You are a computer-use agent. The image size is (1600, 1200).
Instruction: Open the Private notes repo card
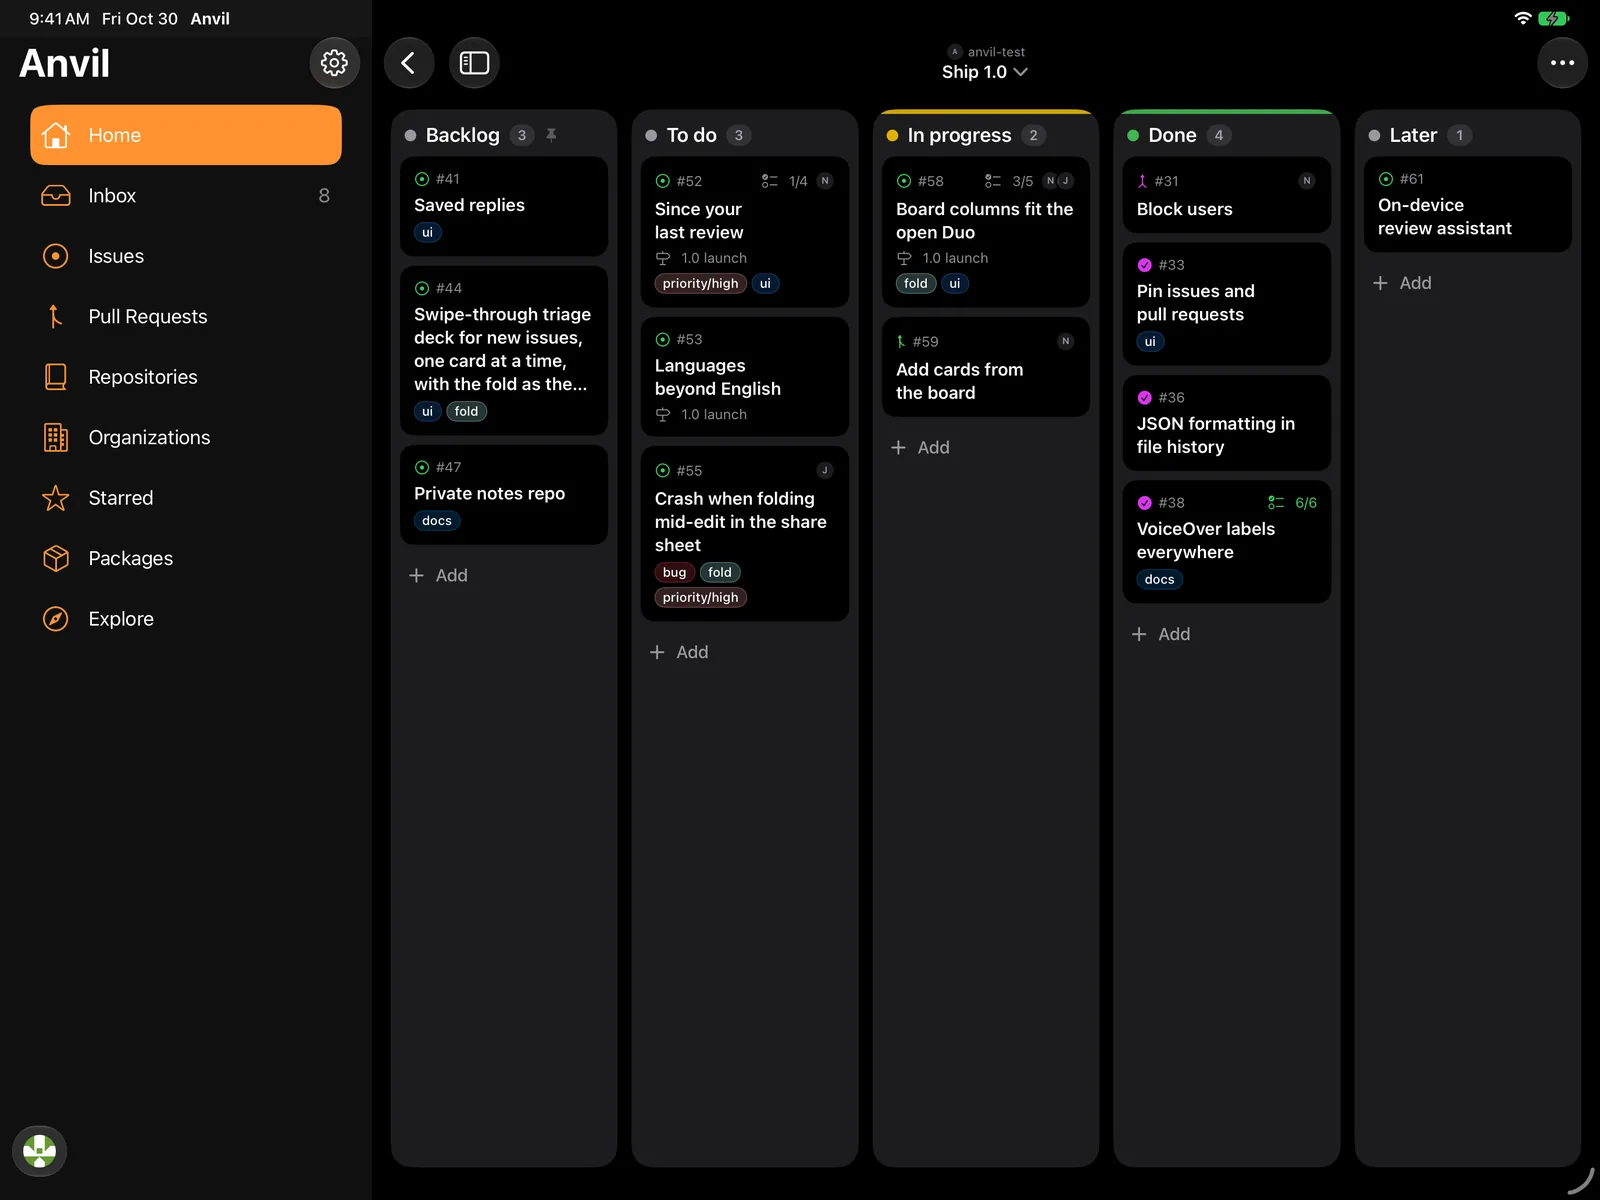(504, 495)
